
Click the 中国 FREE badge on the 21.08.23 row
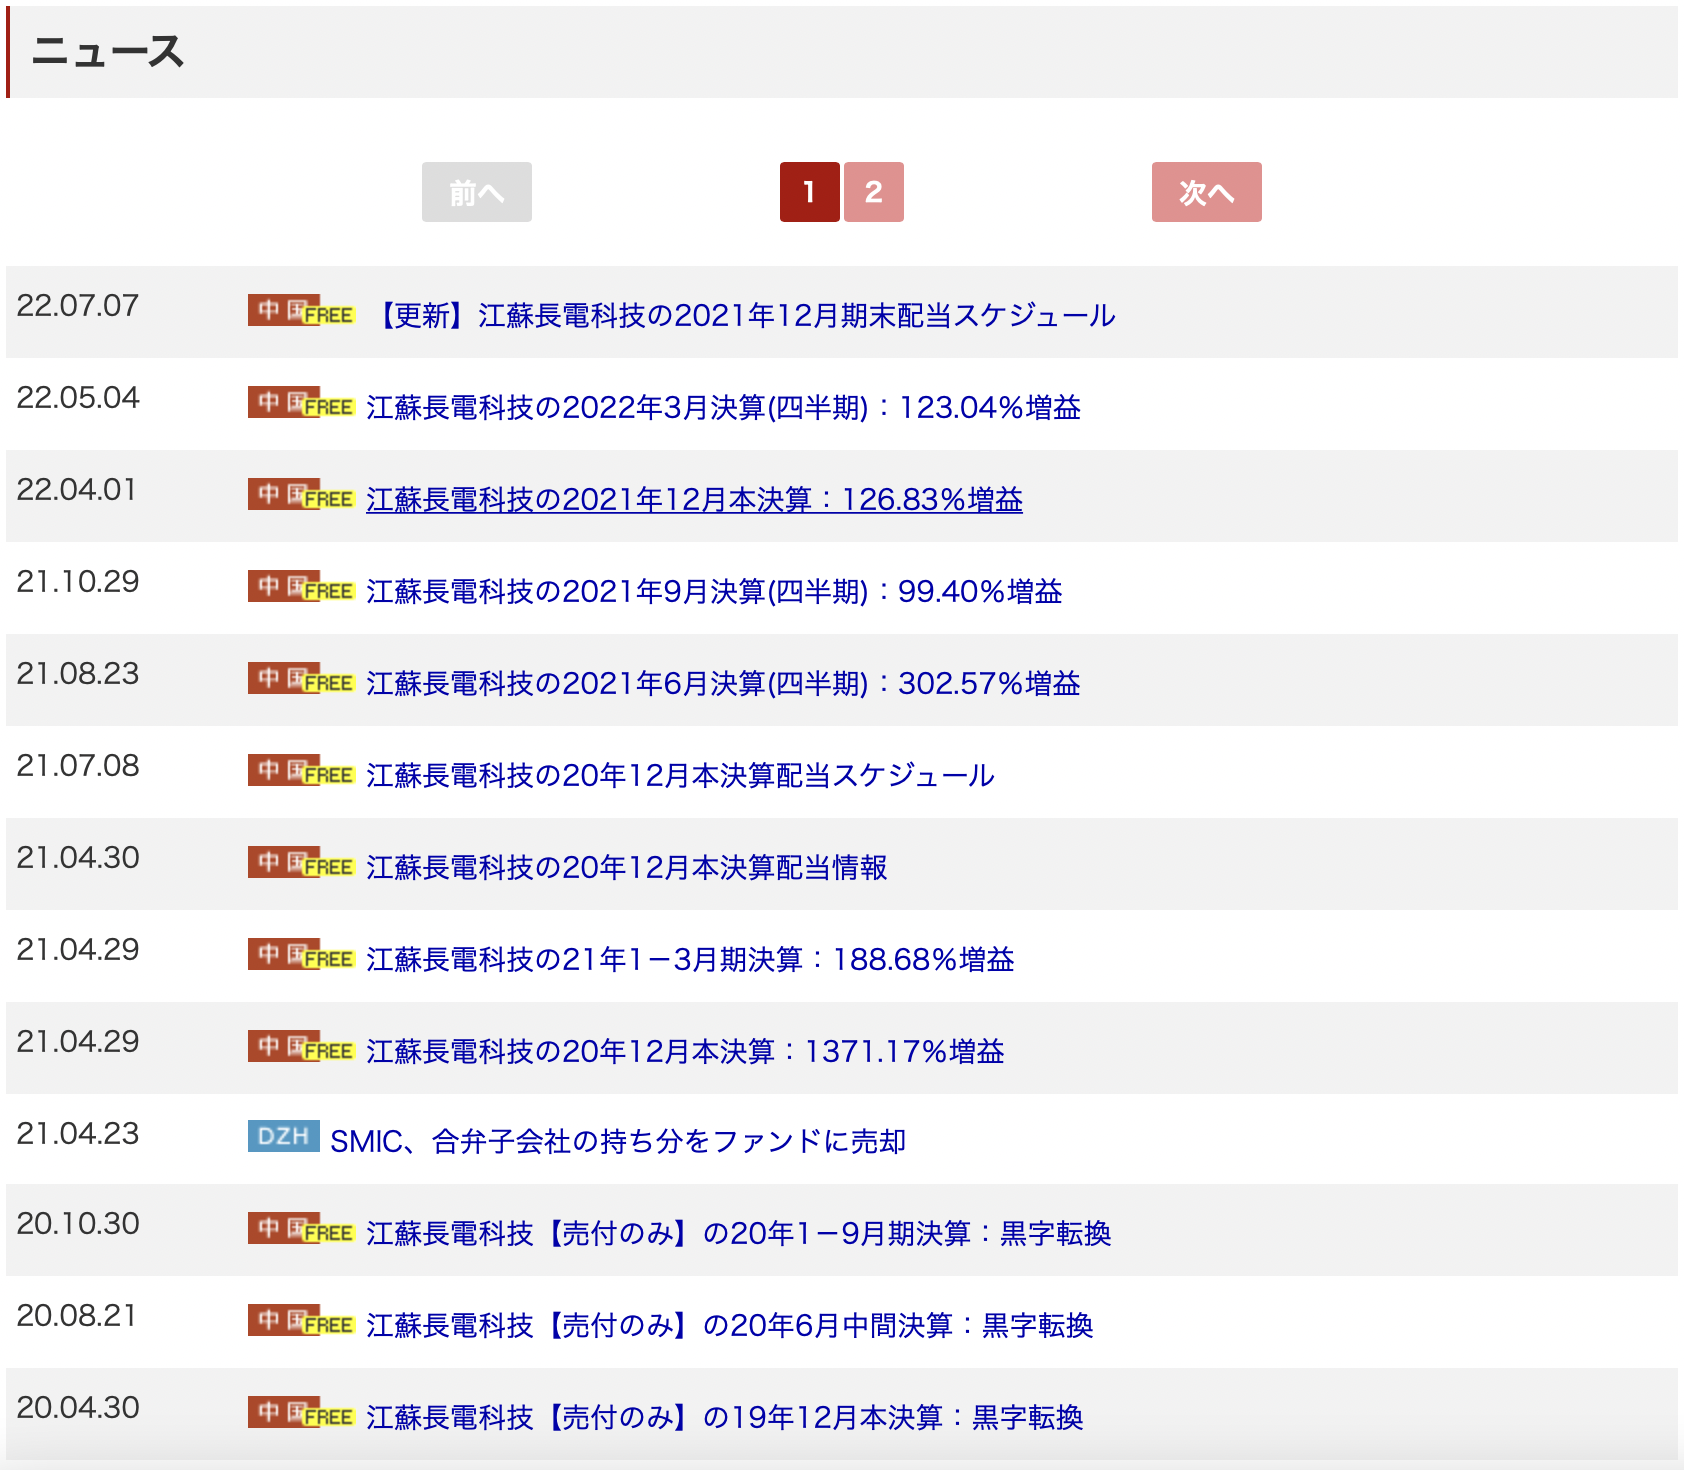[301, 679]
